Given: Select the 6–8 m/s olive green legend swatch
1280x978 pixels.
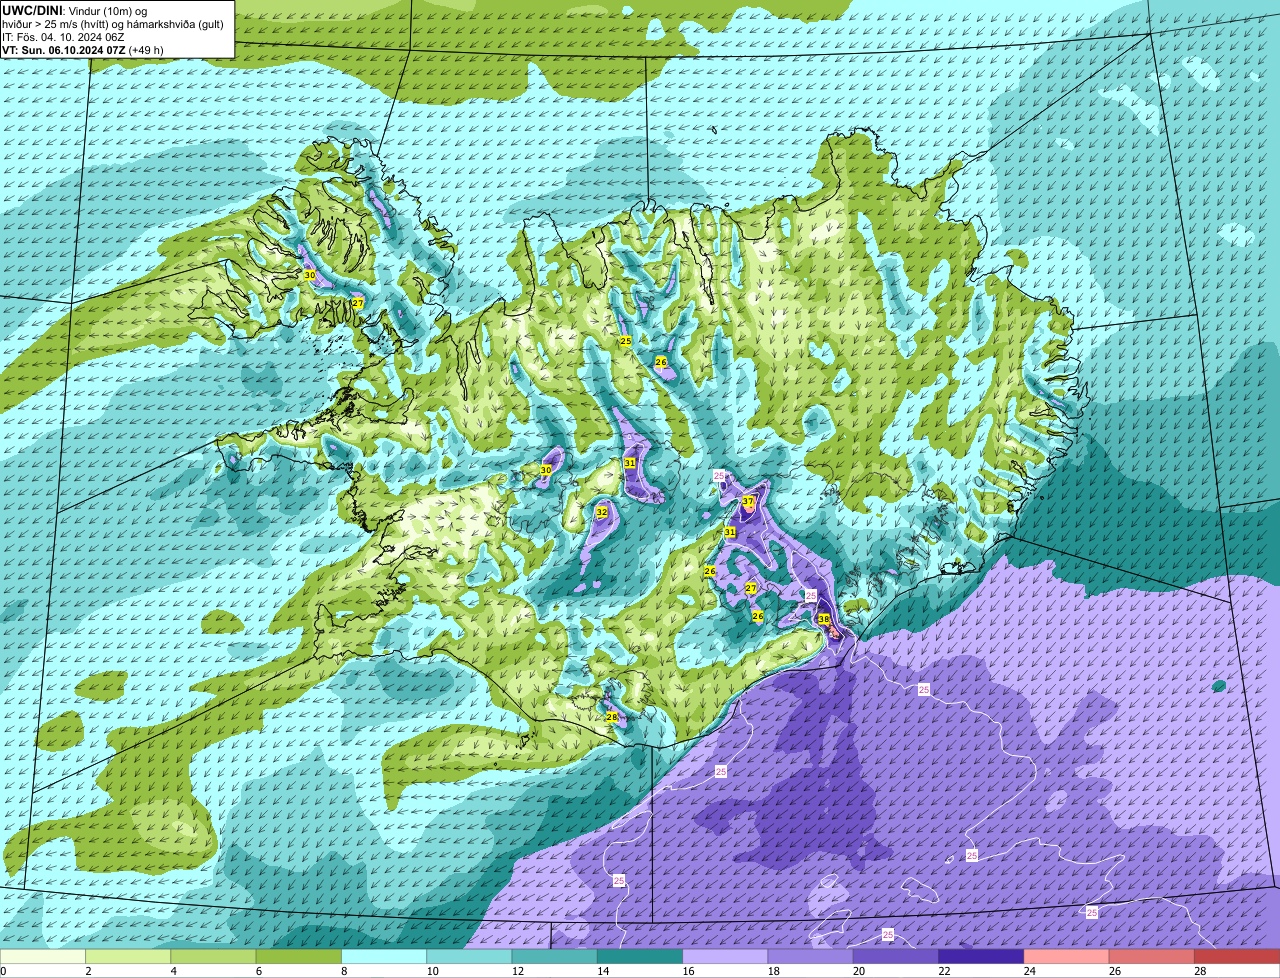Looking at the screenshot, I should tap(299, 957).
